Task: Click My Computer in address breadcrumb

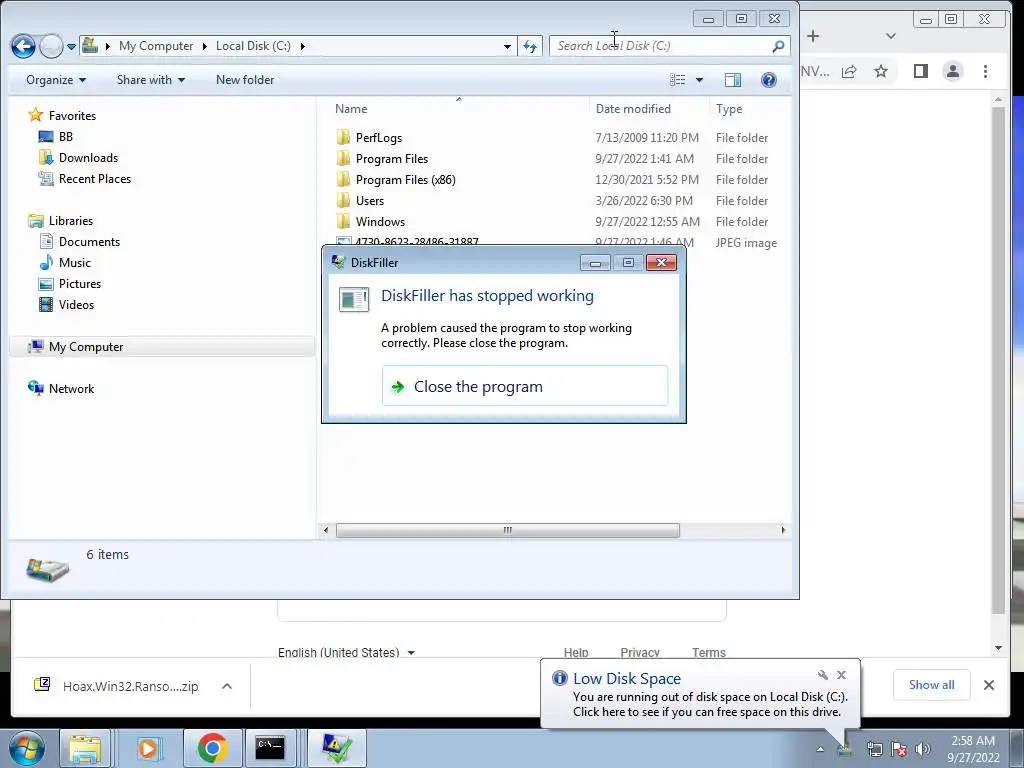Action: (x=156, y=46)
